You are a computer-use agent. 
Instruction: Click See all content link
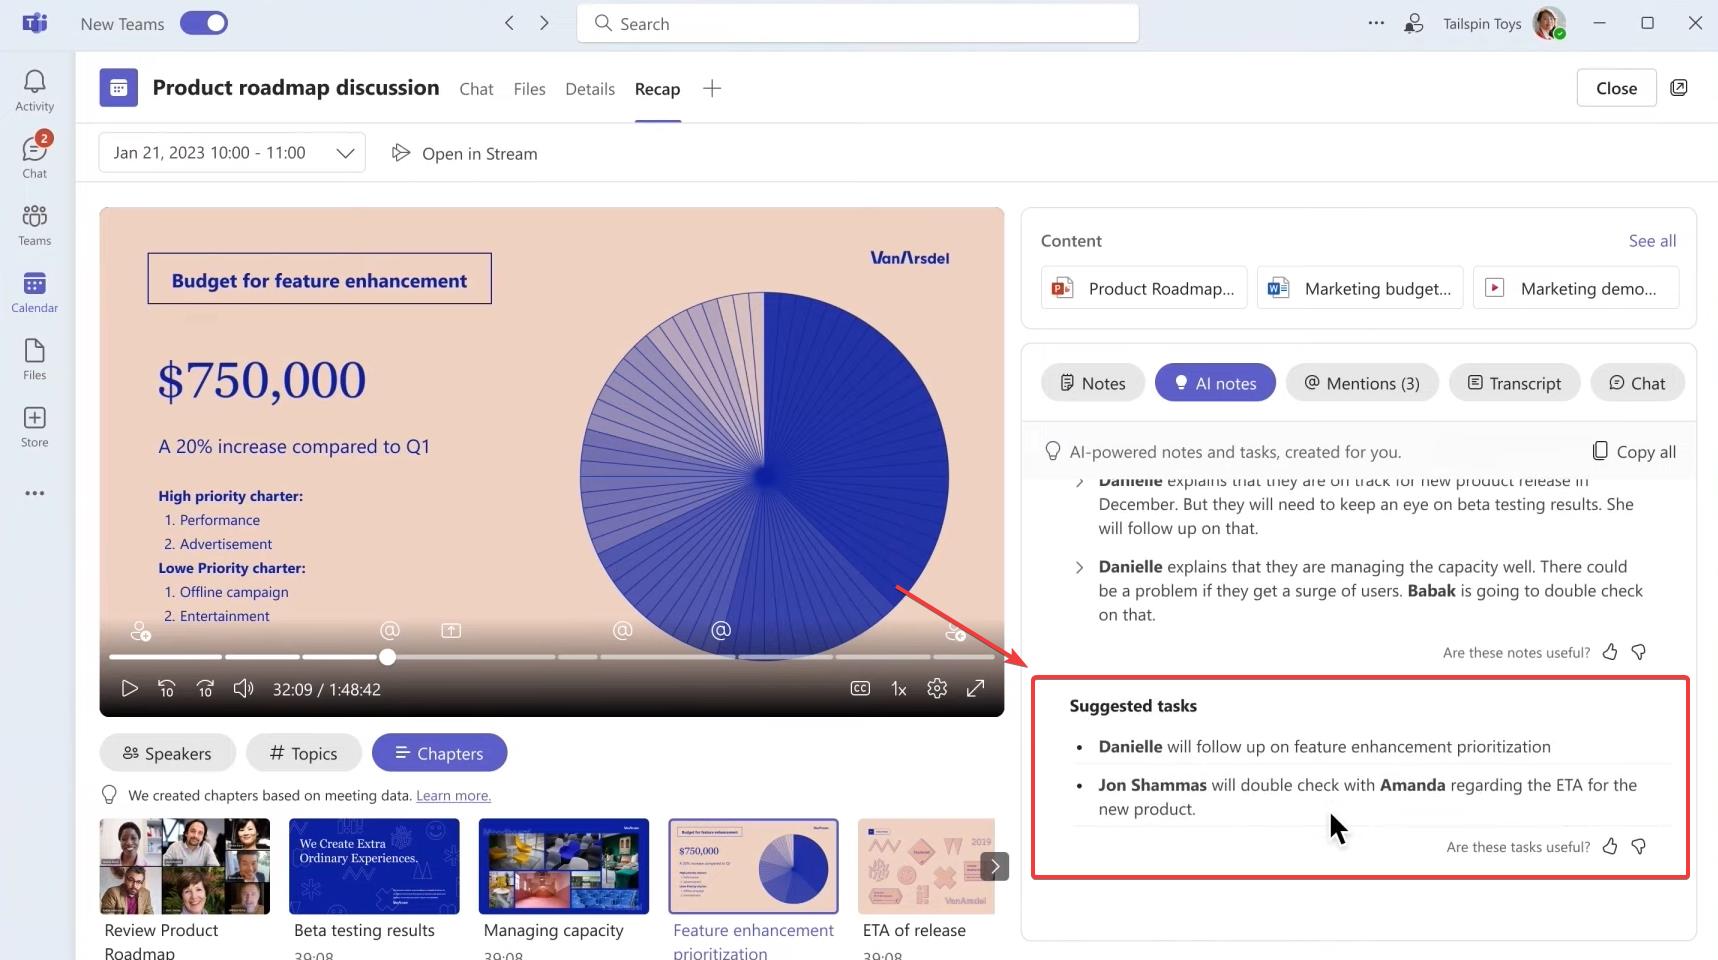point(1652,241)
